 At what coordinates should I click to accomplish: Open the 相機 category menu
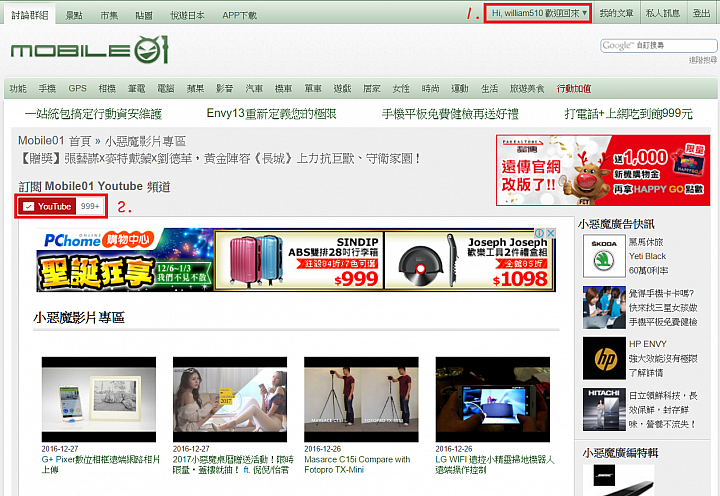click(x=107, y=88)
